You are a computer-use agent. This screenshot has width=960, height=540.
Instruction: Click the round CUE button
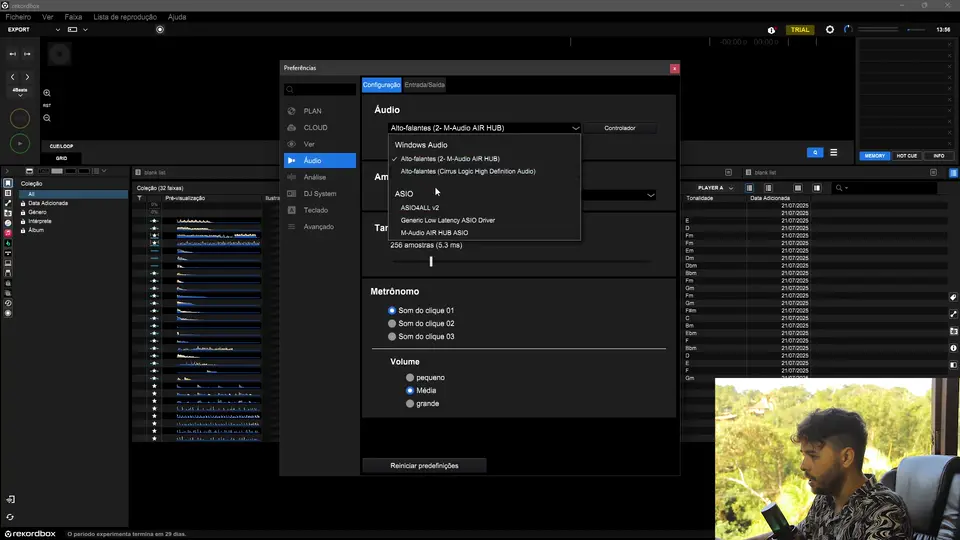[20, 118]
